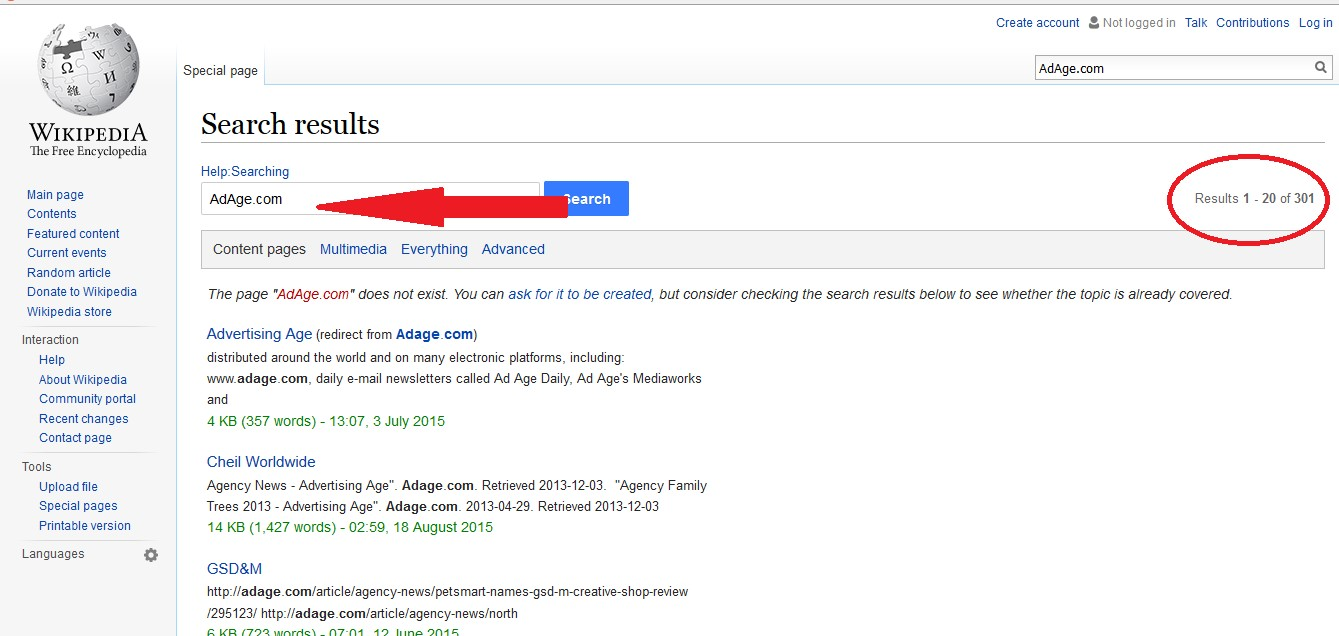Open the sidebar Help link
This screenshot has width=1339, height=636.
52,360
